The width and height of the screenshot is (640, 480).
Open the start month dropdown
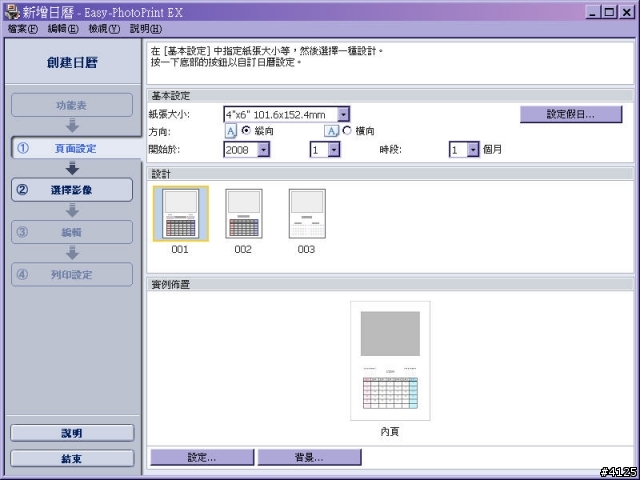coord(334,150)
